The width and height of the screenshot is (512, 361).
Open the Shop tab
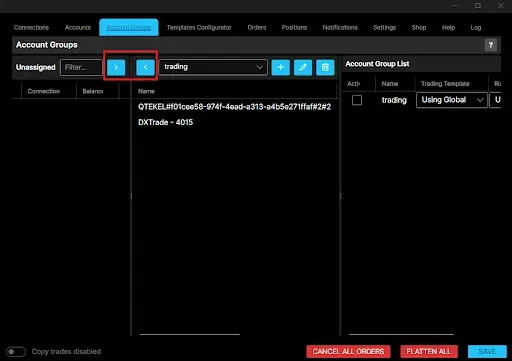[x=419, y=27]
